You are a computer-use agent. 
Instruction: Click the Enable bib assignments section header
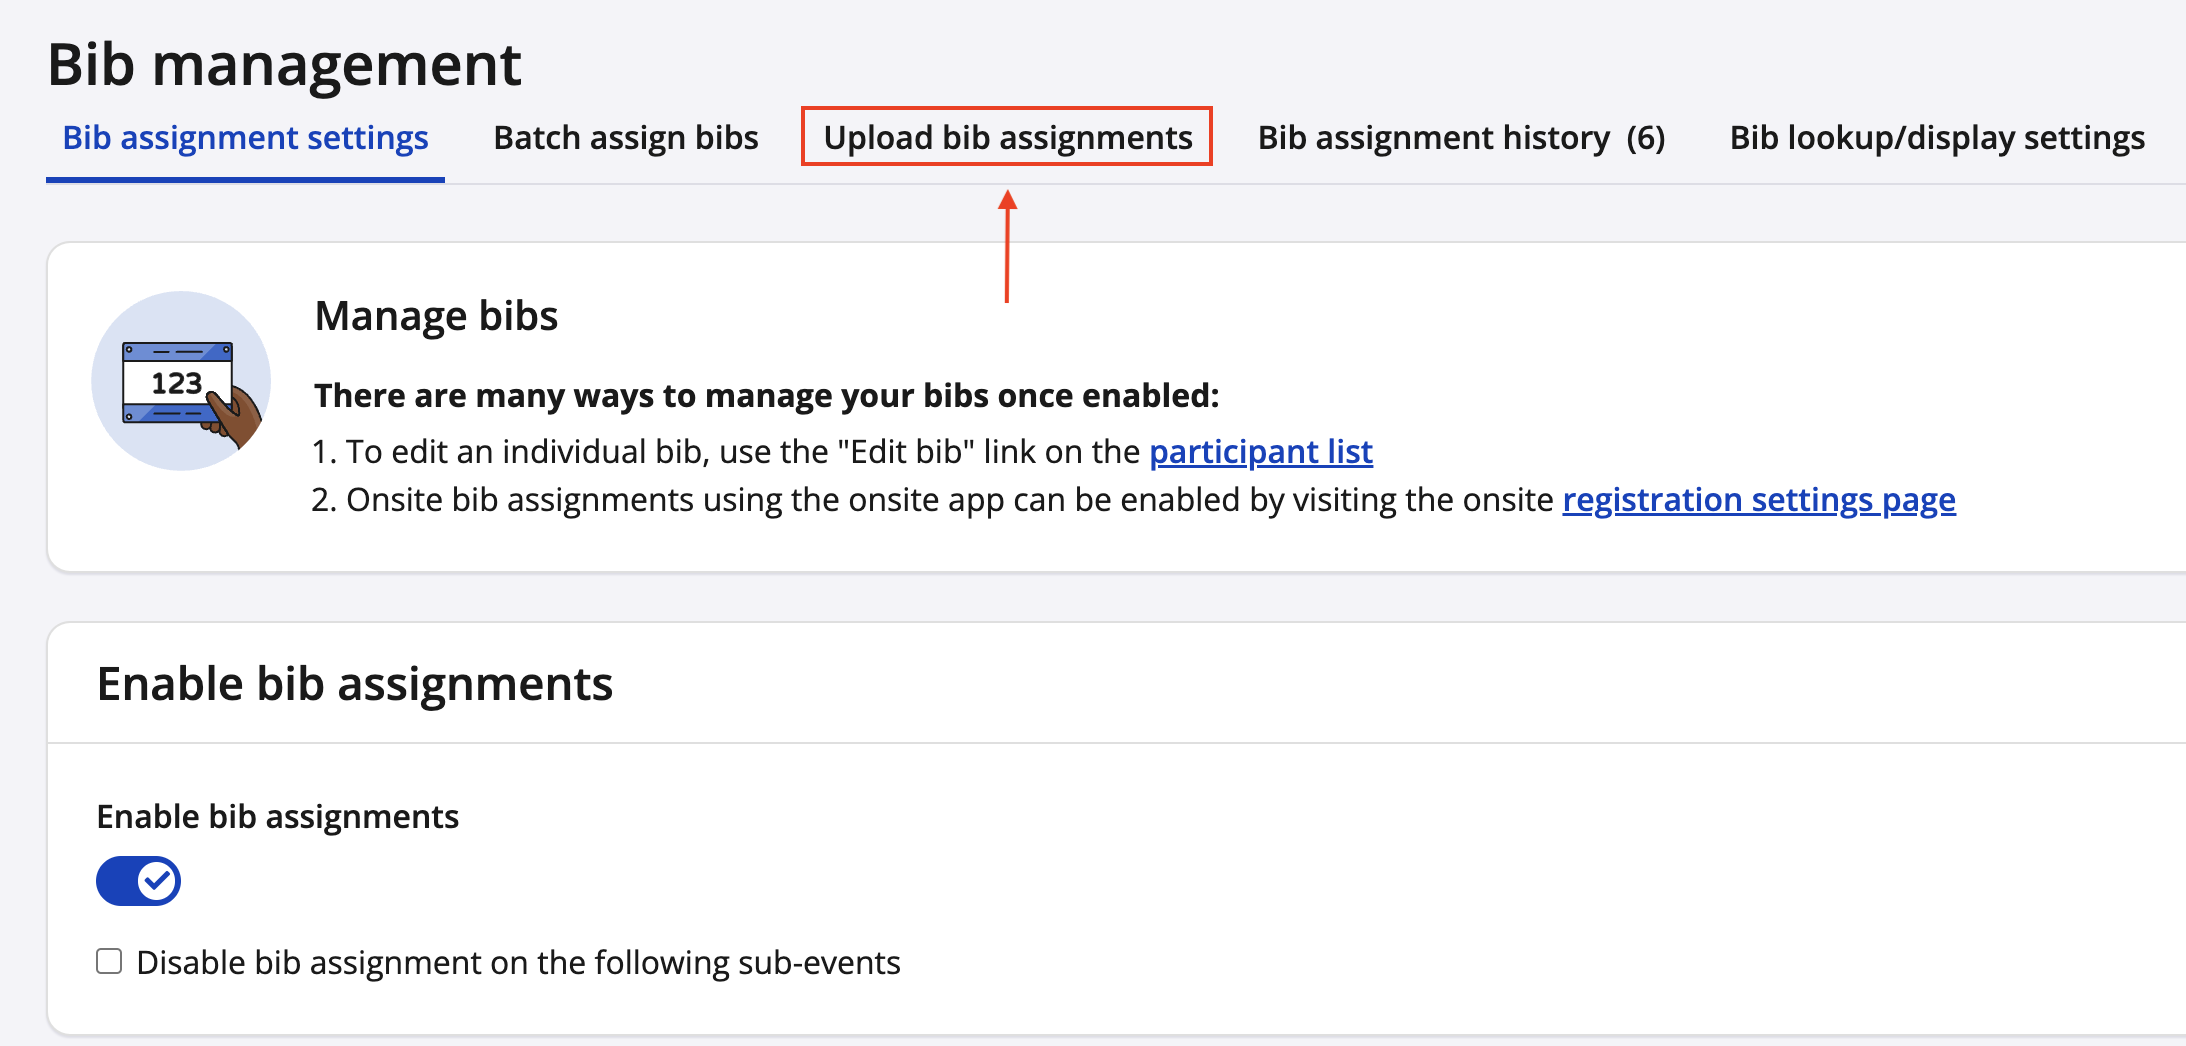354,685
